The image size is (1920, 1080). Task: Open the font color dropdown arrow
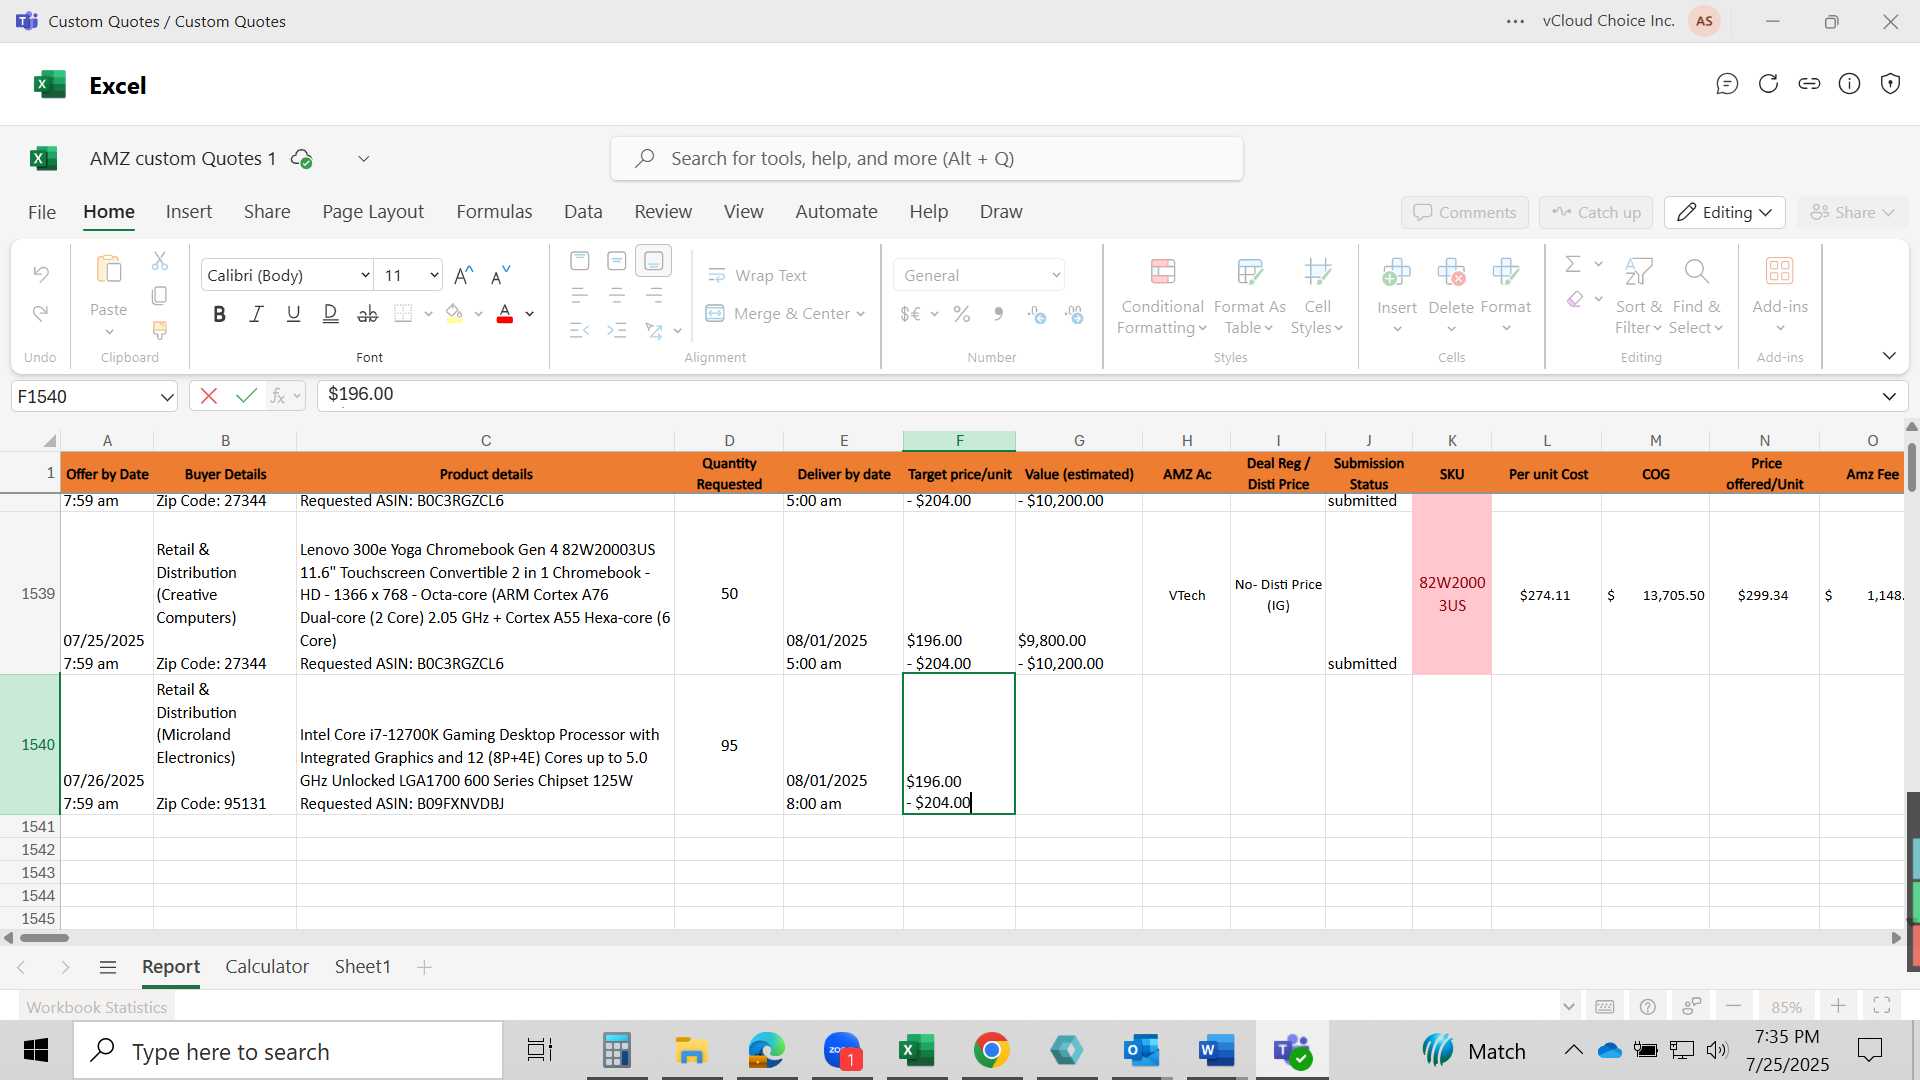(530, 314)
